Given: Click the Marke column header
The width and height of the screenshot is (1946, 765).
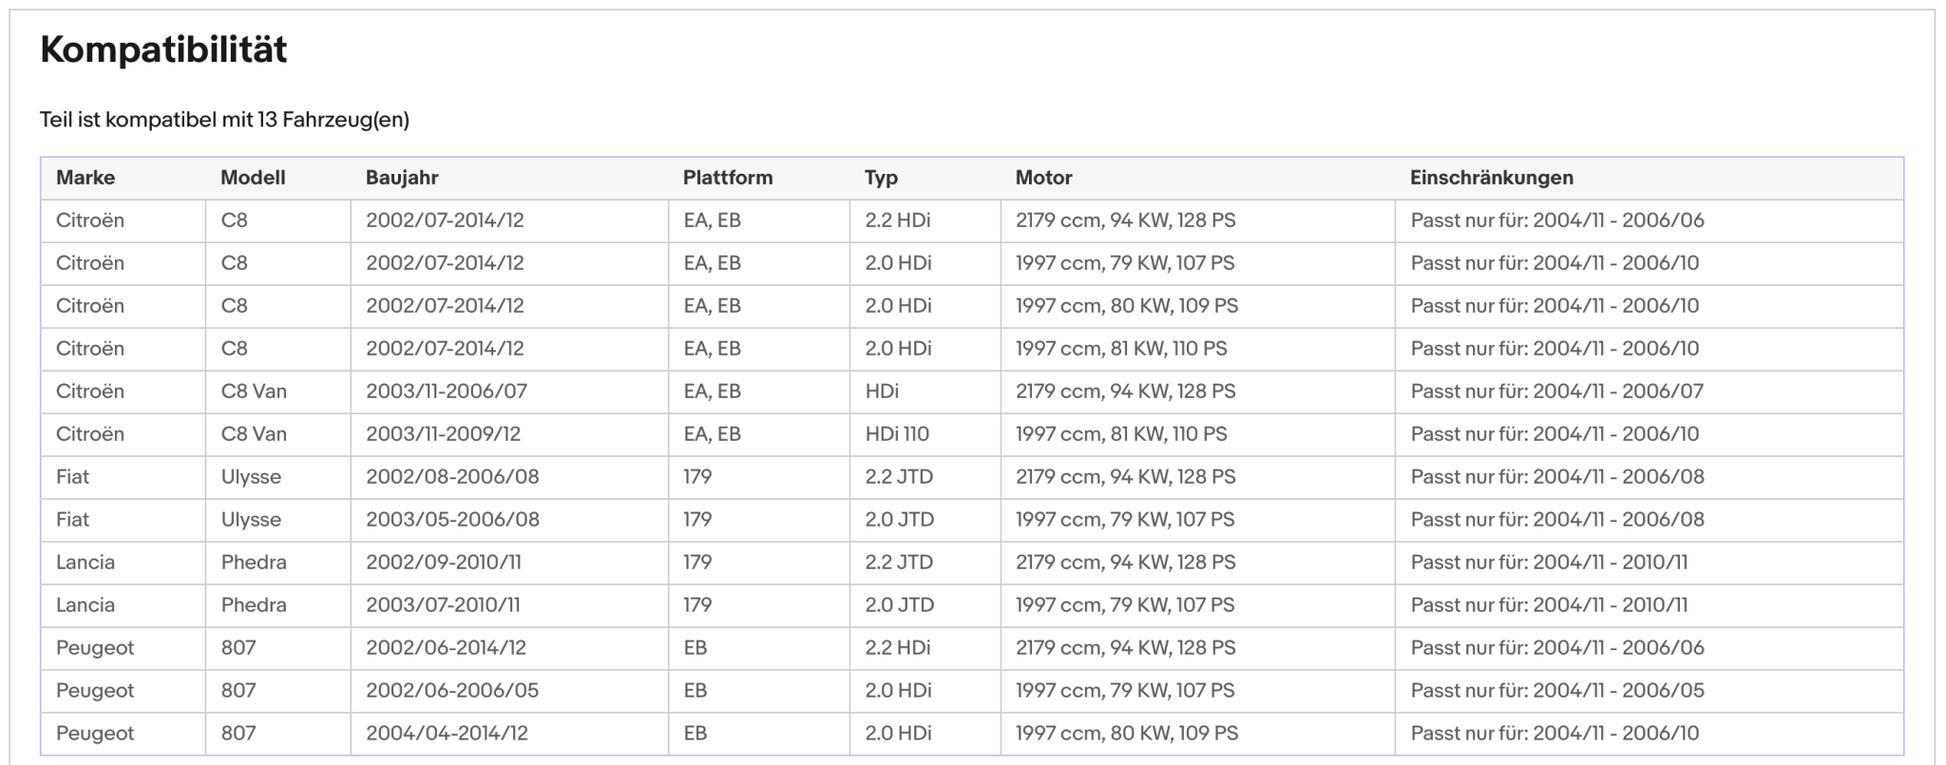Looking at the screenshot, I should point(85,178).
